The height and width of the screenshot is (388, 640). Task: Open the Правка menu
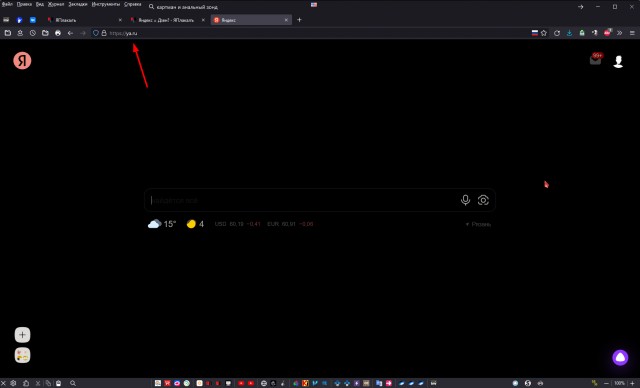[24, 4]
